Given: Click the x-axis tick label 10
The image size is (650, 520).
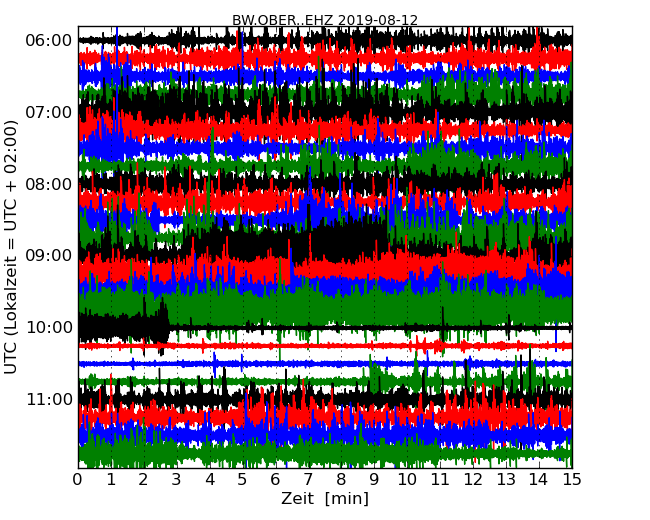Looking at the screenshot, I should (x=407, y=480).
